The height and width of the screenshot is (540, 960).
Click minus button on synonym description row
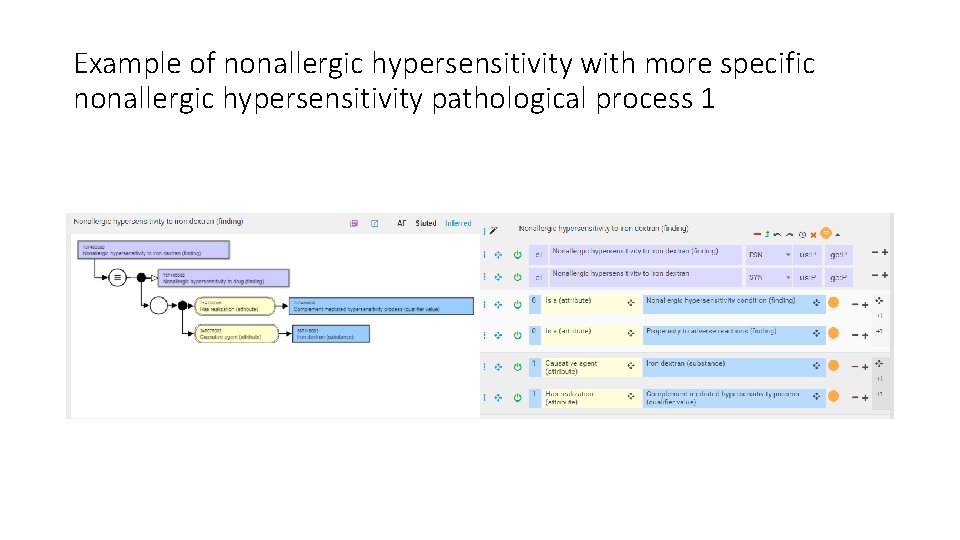874,276
